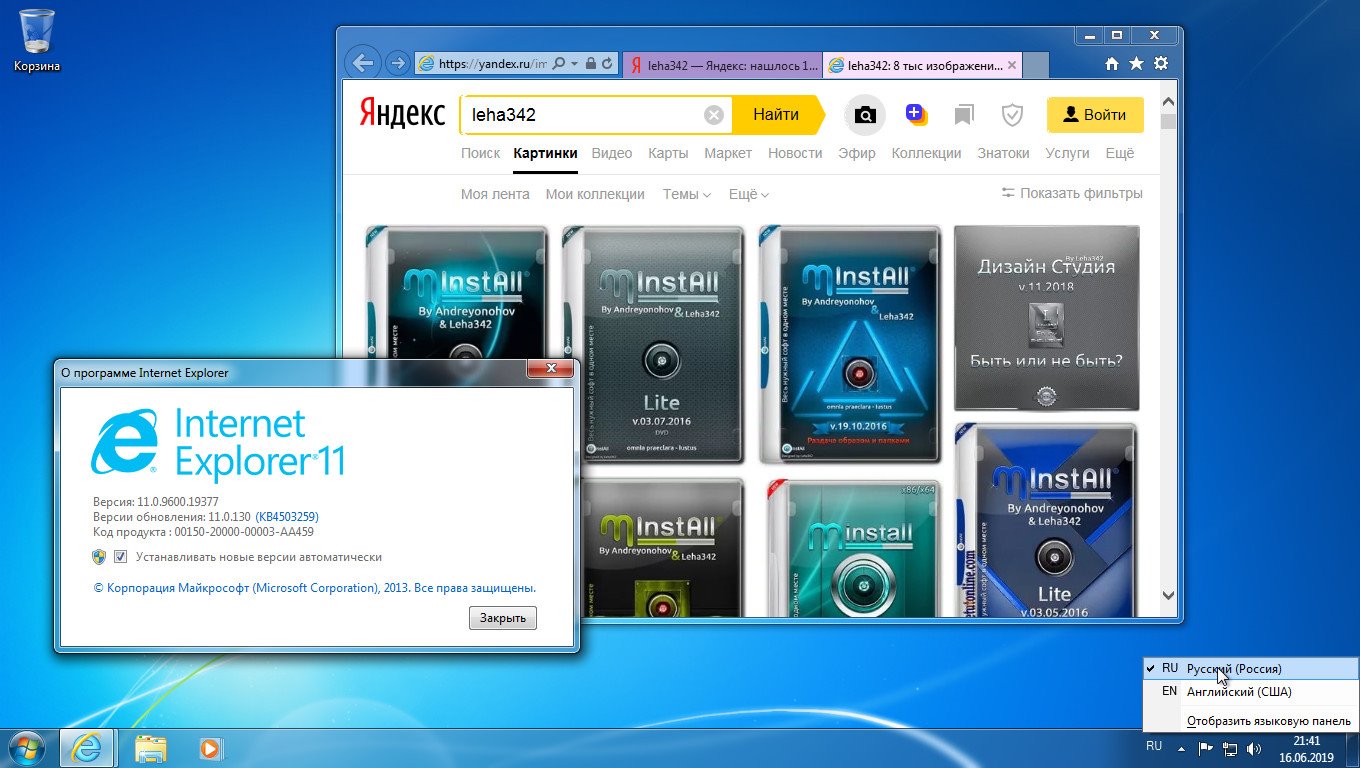Click Закрыть in the About dialog
Viewport: 1360px width, 768px height.
tap(503, 618)
